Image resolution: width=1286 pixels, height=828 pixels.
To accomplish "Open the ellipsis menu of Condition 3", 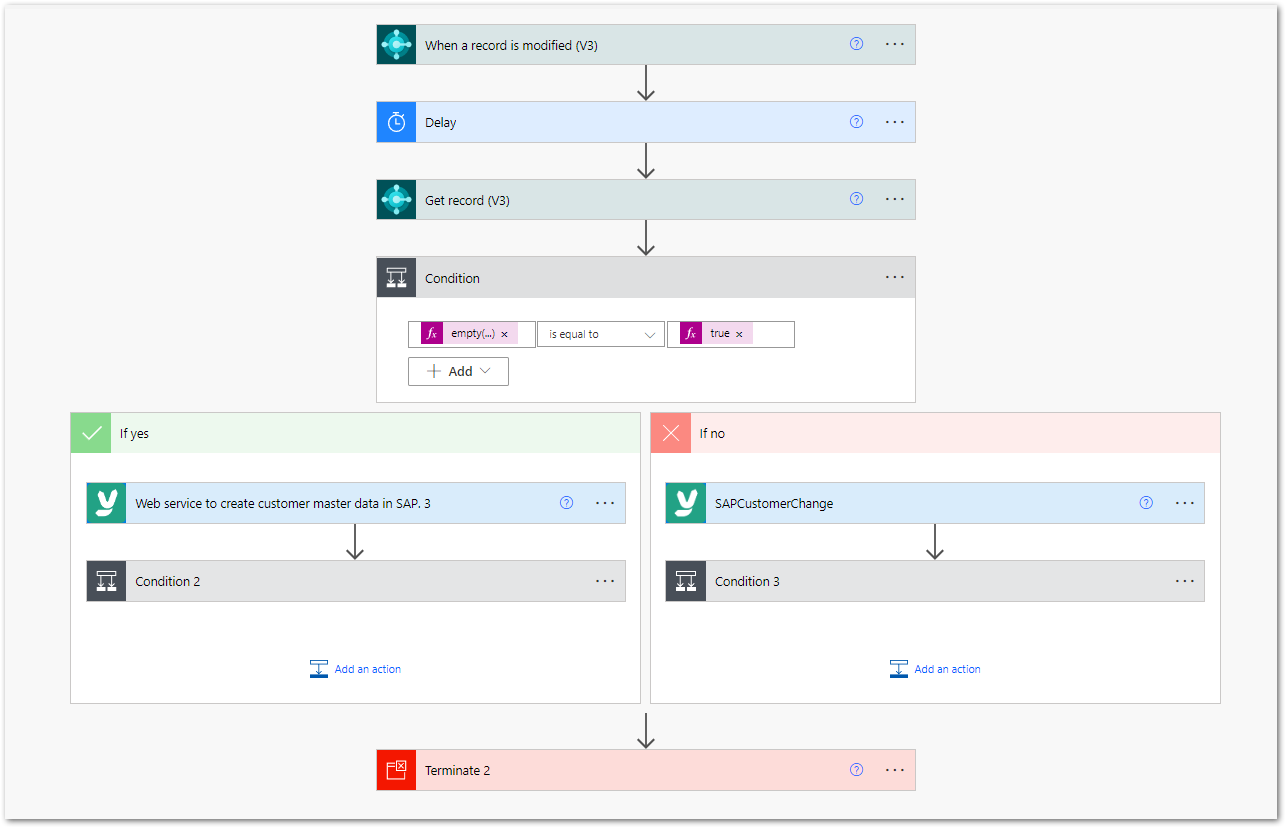I will (1185, 581).
